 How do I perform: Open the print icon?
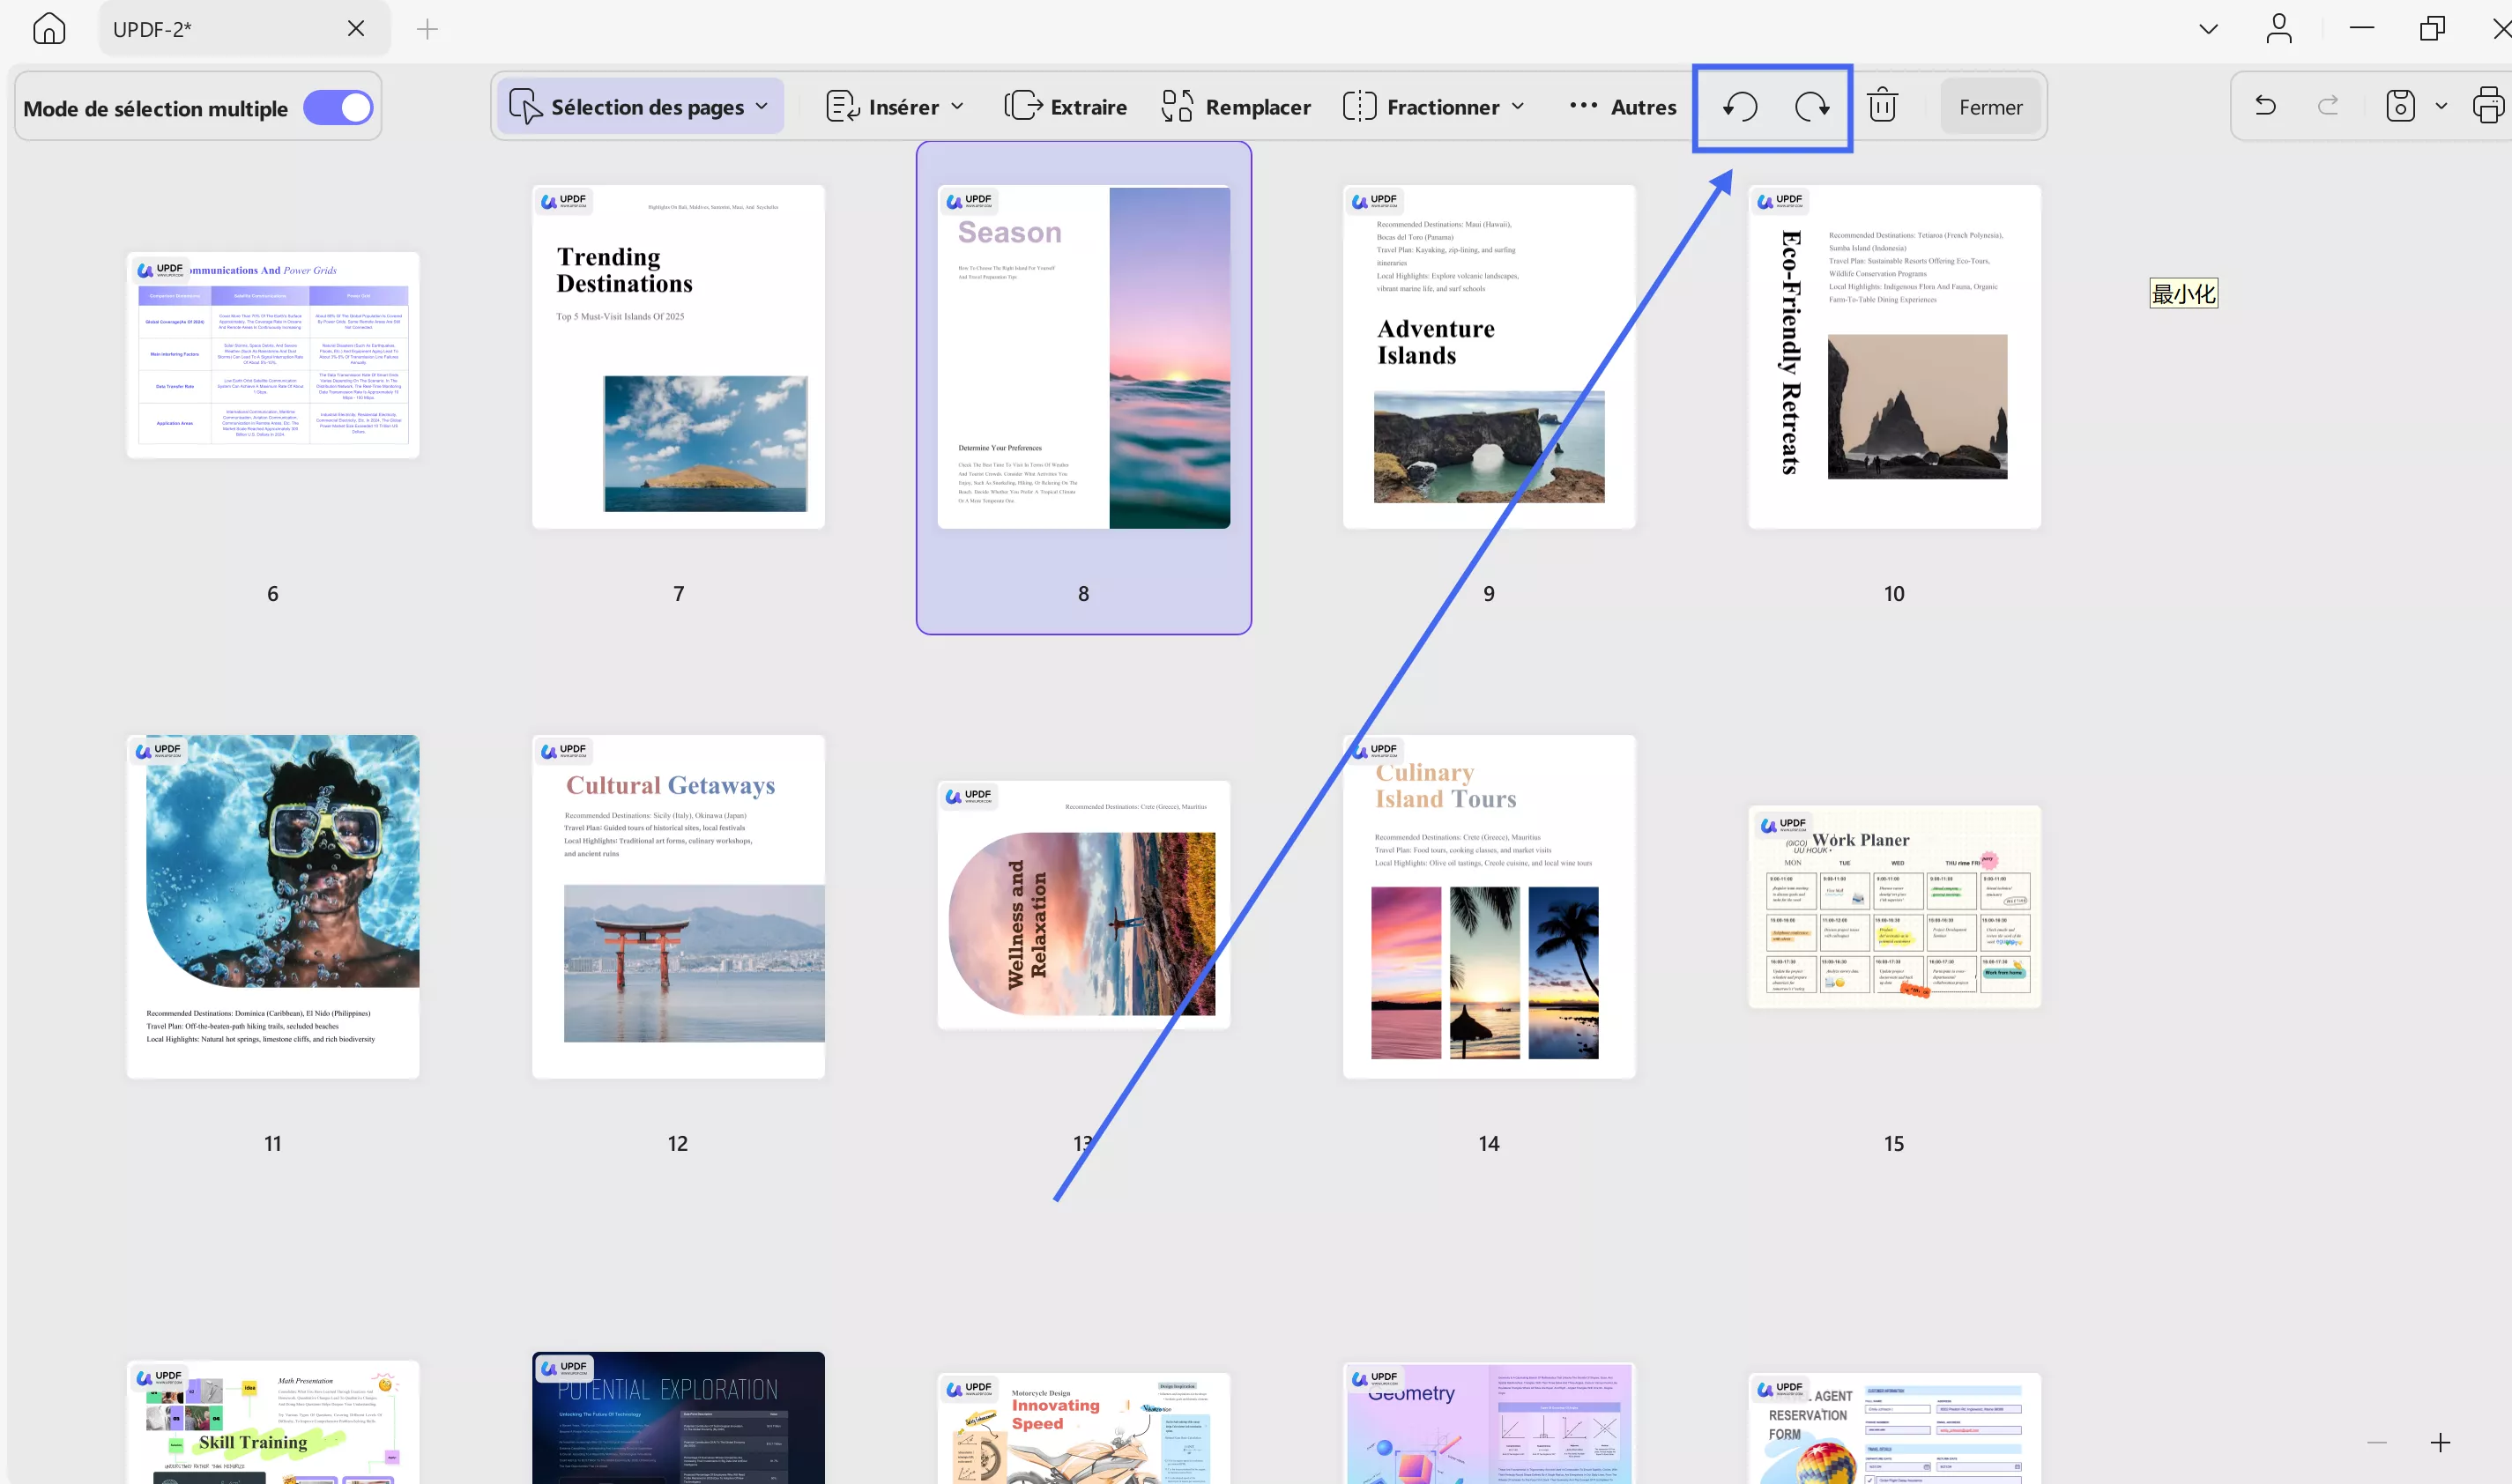(2490, 106)
